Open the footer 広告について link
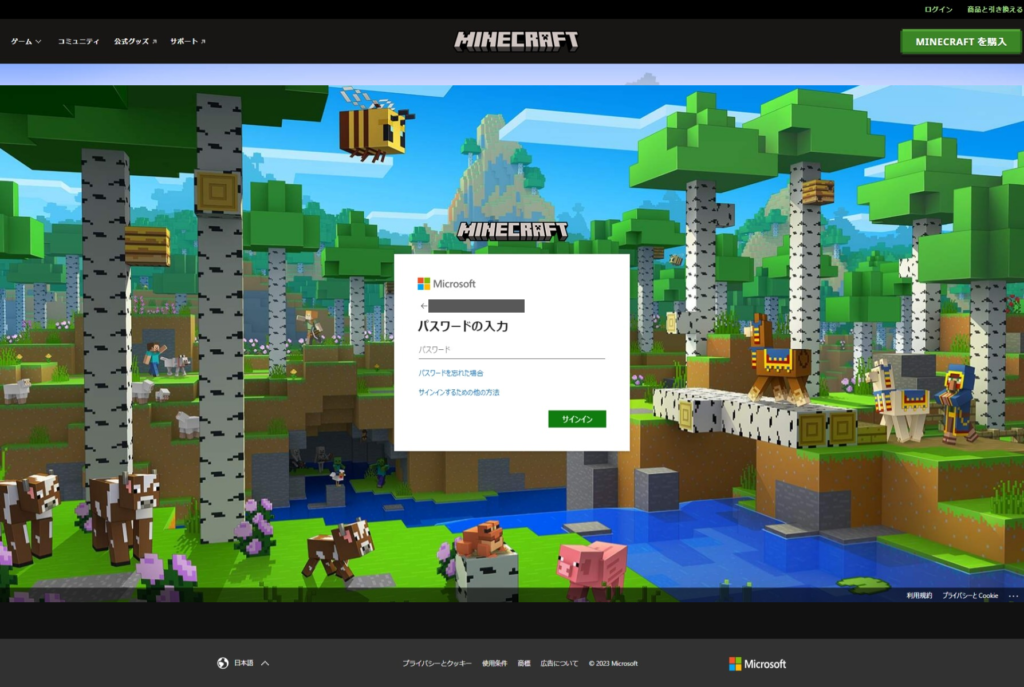The width and height of the screenshot is (1024, 687). pos(559,663)
